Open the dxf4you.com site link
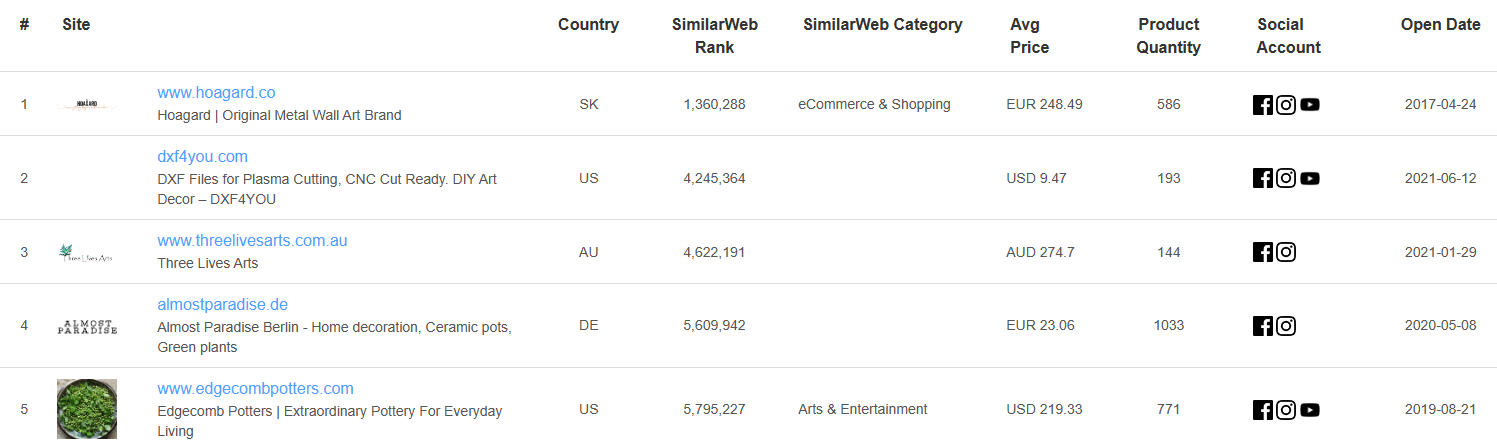Image resolution: width=1497 pixels, height=447 pixels. pos(202,156)
